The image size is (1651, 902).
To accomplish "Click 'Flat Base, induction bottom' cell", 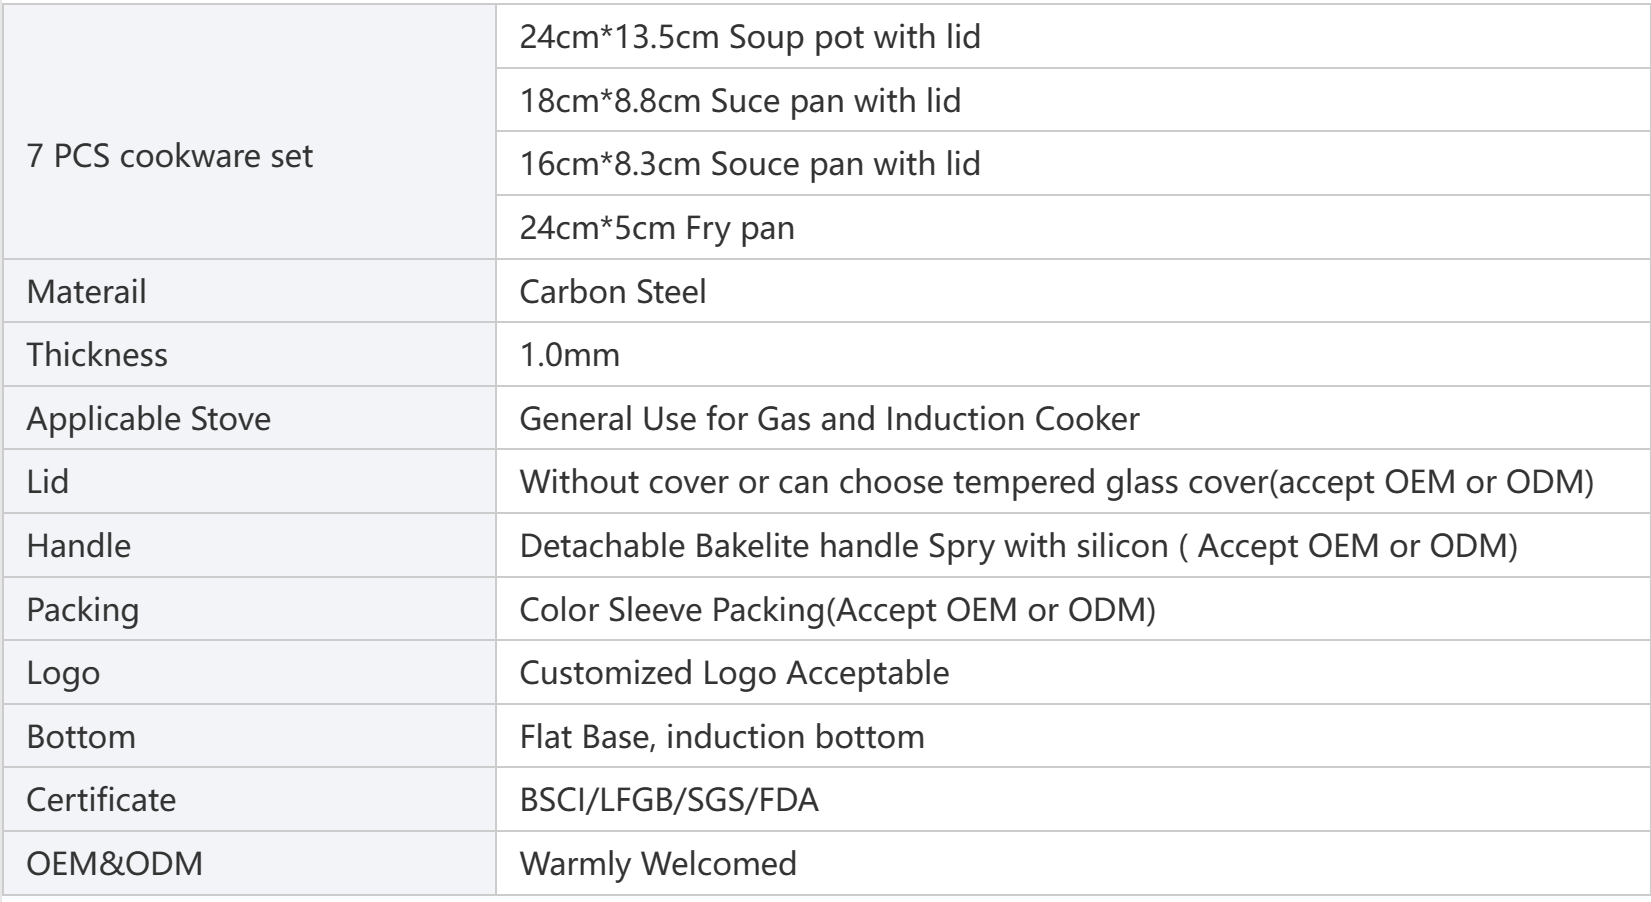I will pos(1073,736).
